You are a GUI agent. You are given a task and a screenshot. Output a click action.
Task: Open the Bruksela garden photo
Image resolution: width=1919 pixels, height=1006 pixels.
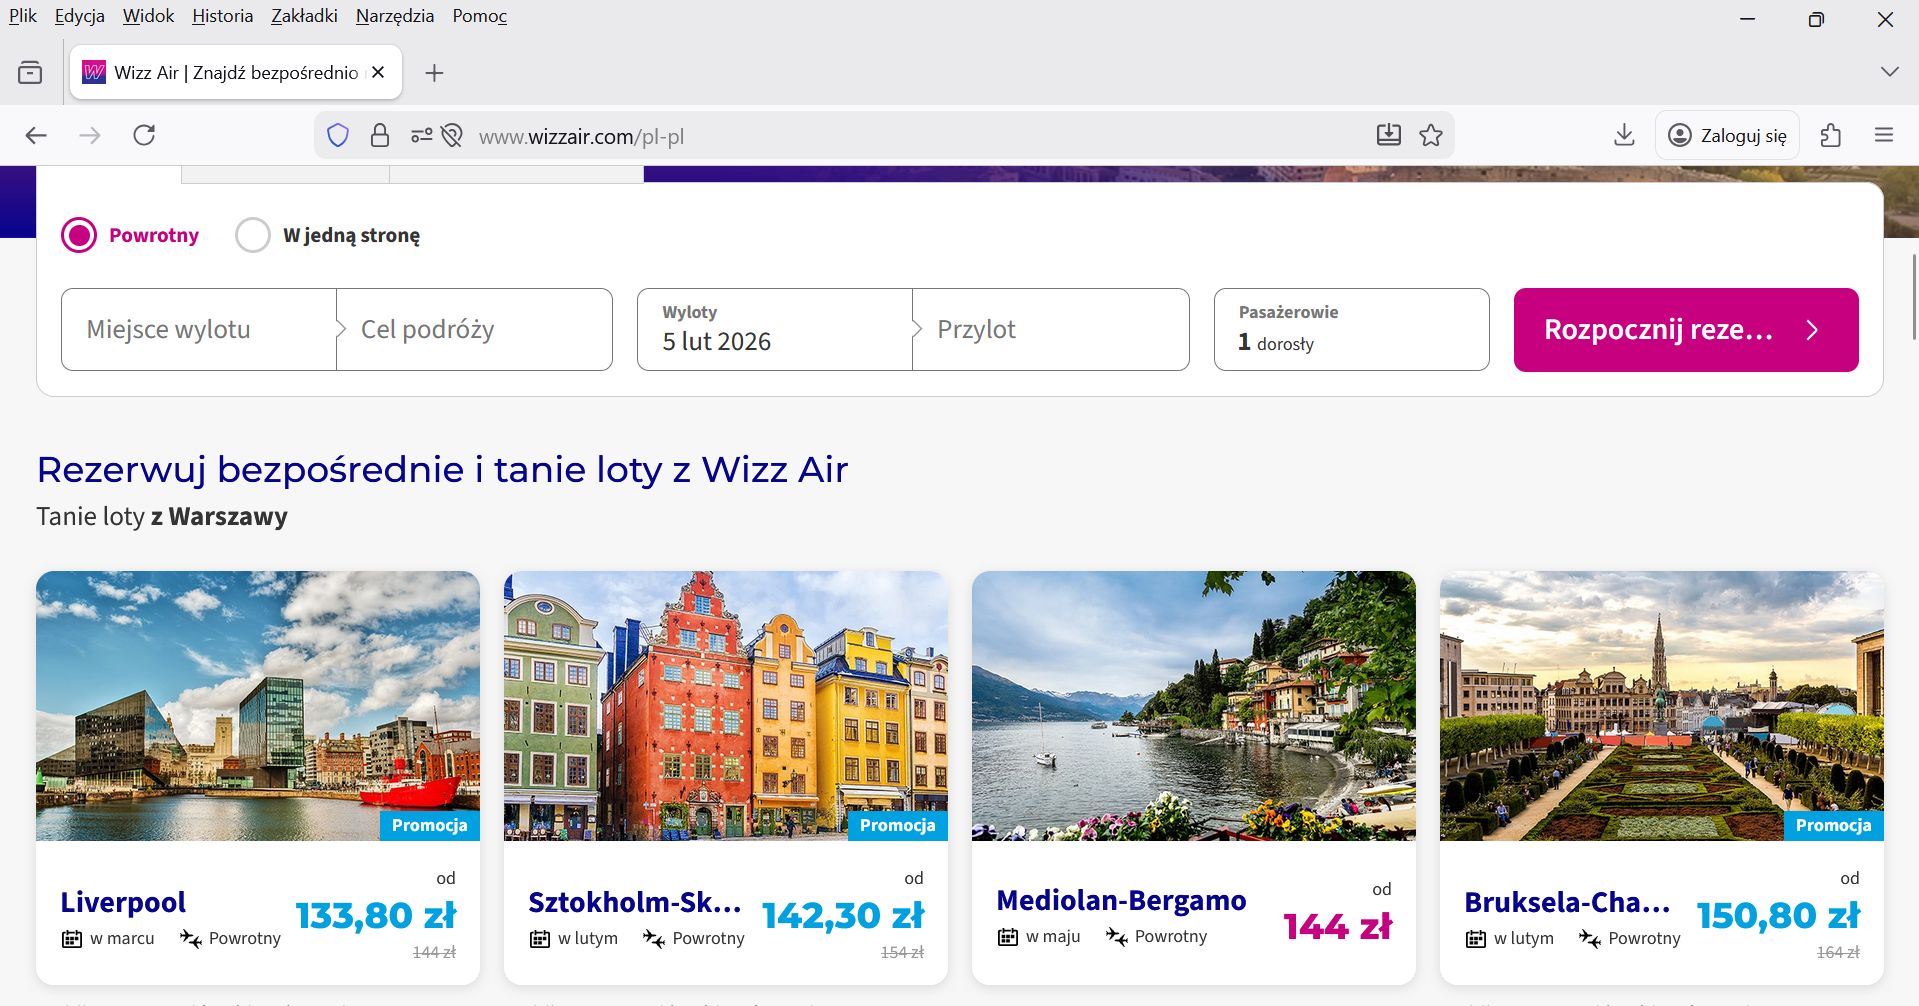[x=1662, y=706]
